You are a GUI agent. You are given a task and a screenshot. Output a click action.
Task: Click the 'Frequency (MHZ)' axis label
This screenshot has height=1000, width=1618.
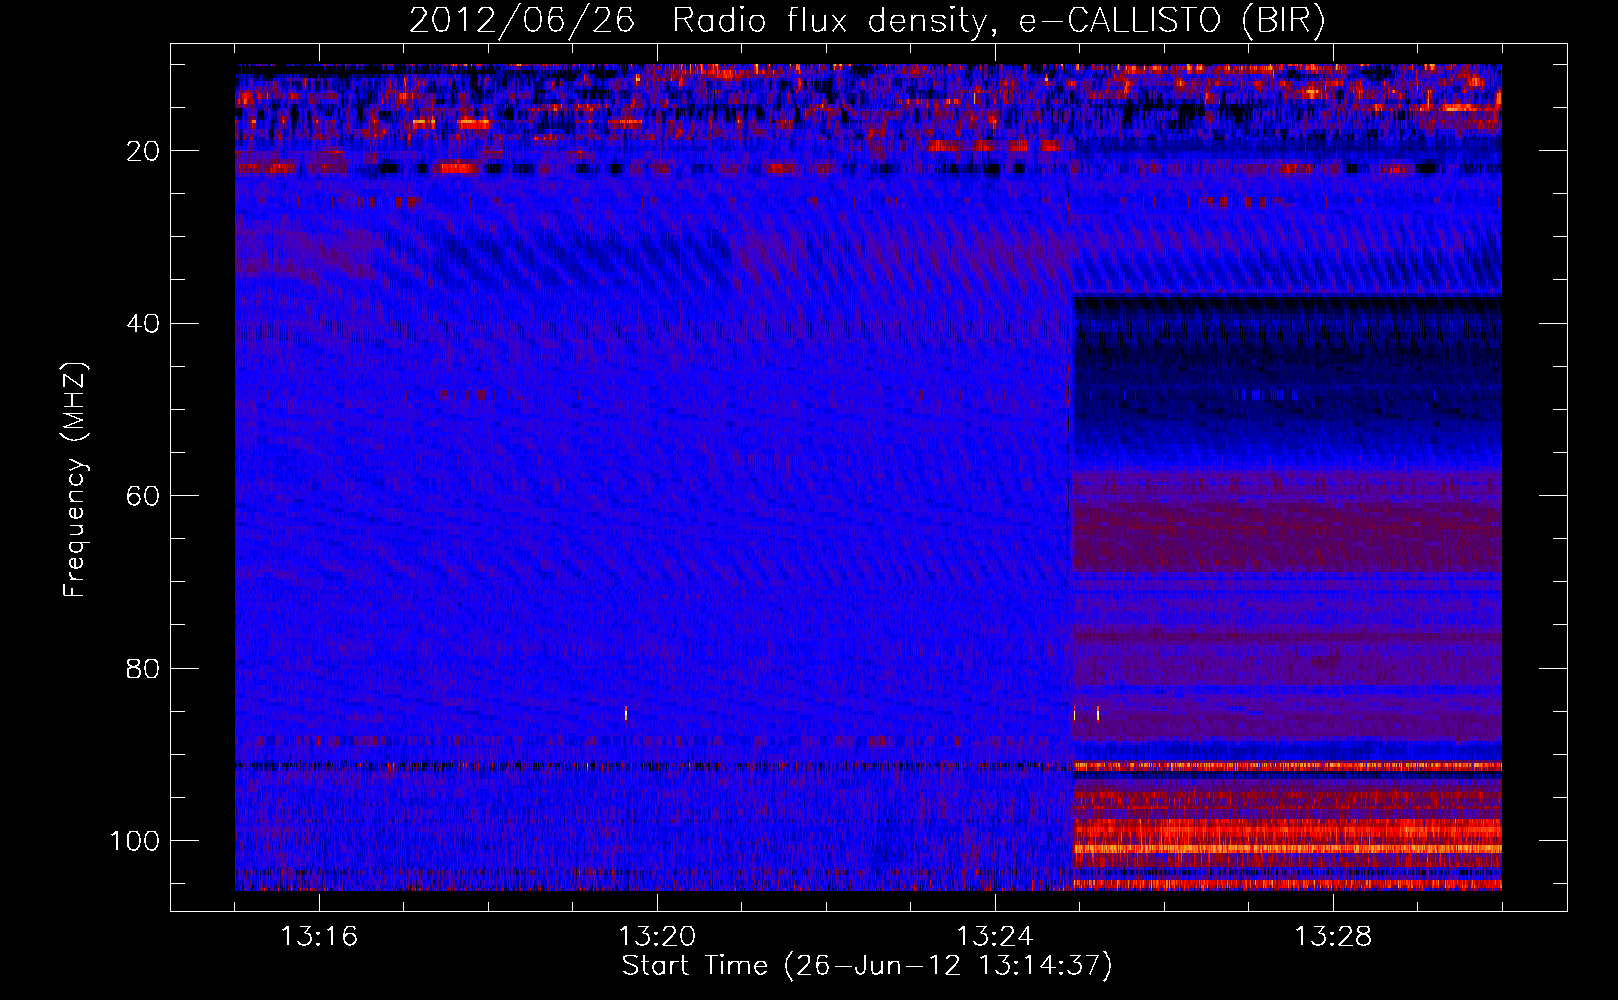tap(75, 479)
